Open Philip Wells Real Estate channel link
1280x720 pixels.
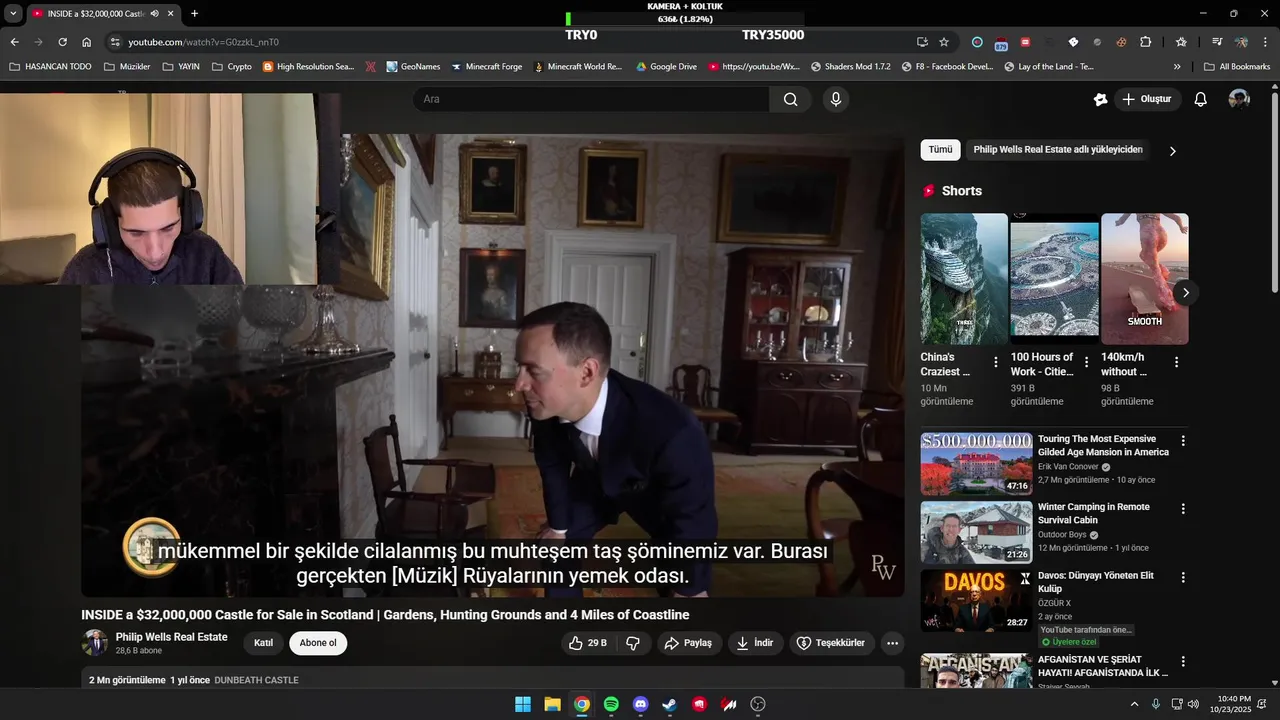171,637
